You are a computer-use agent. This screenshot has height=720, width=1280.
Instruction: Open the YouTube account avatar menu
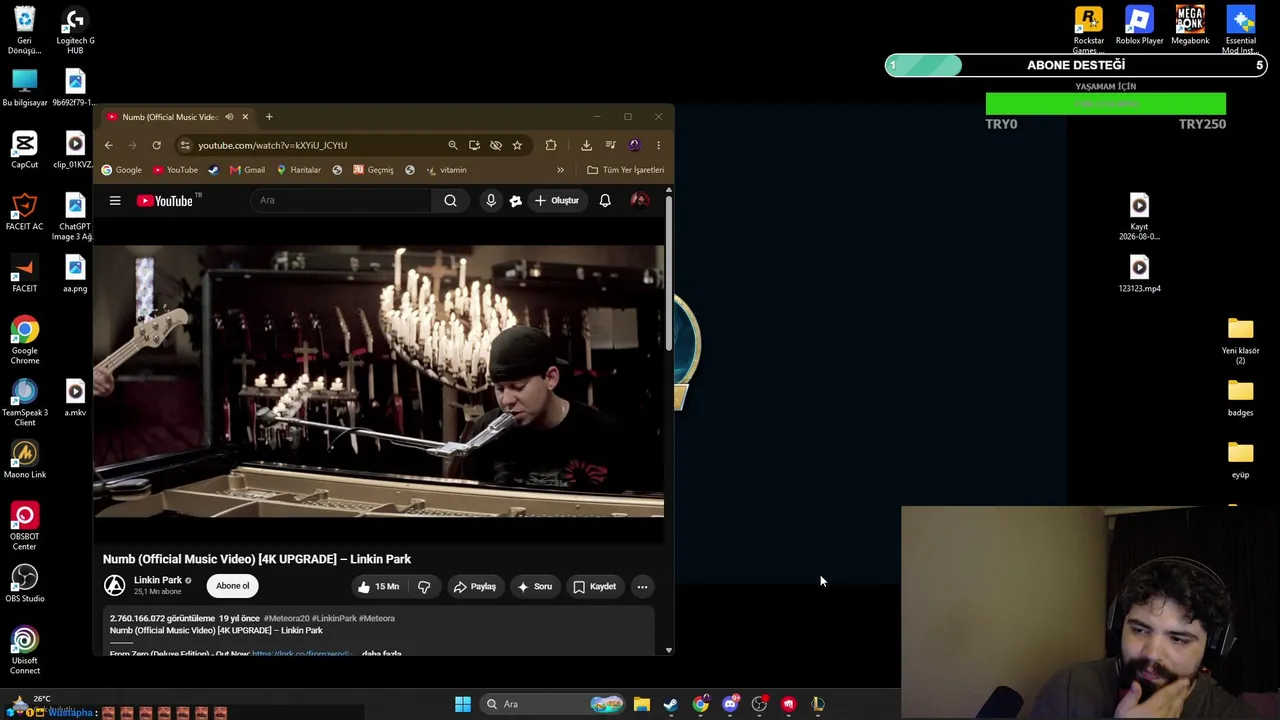[639, 200]
